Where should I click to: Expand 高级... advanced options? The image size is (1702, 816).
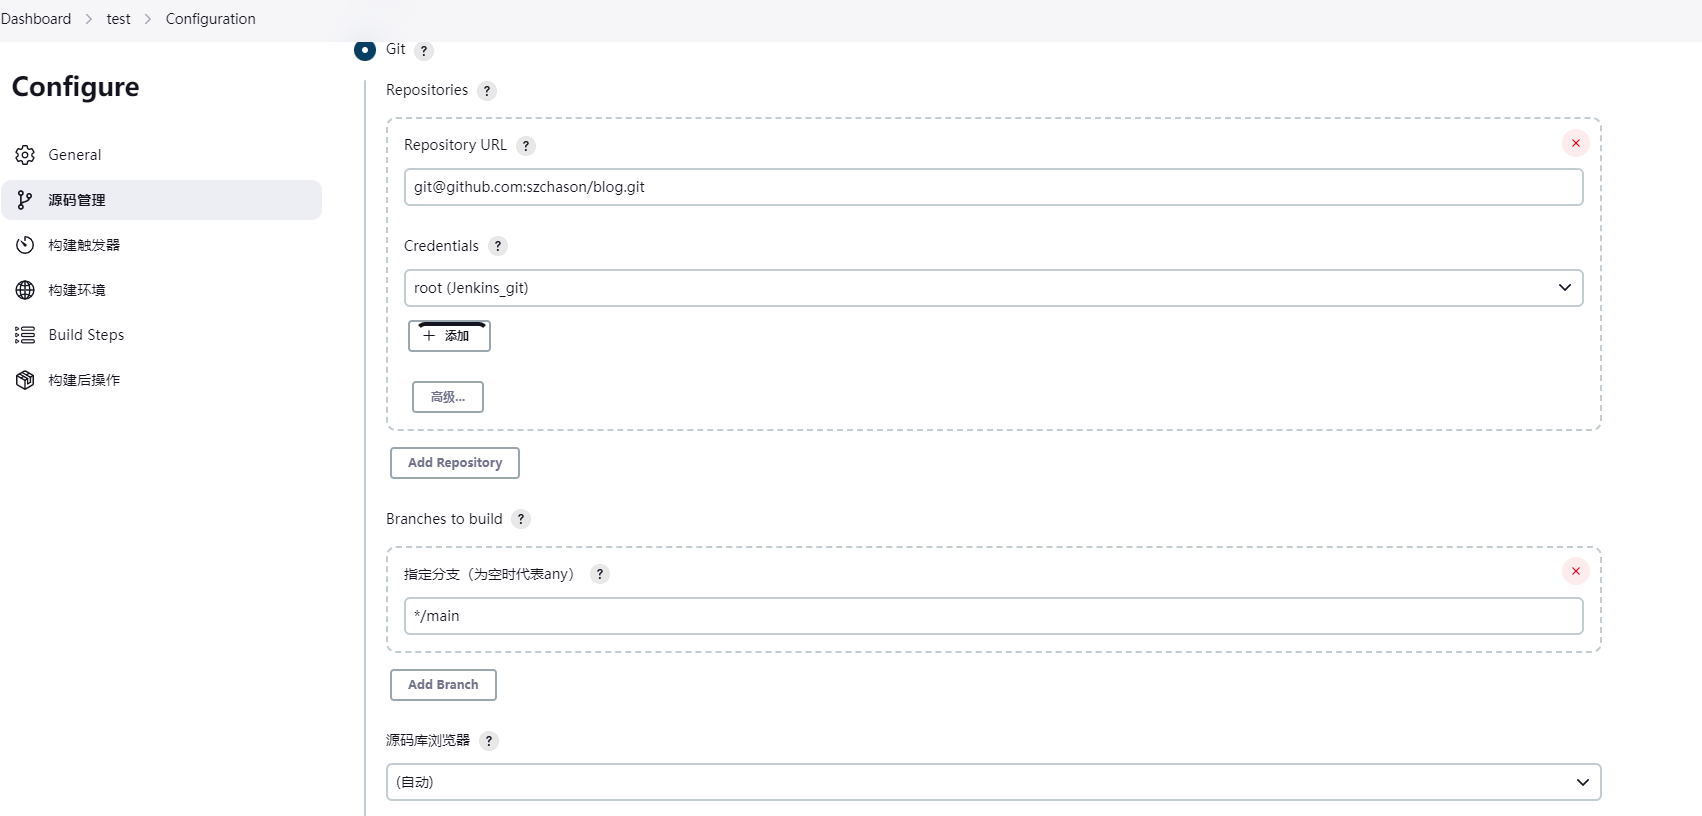(448, 397)
